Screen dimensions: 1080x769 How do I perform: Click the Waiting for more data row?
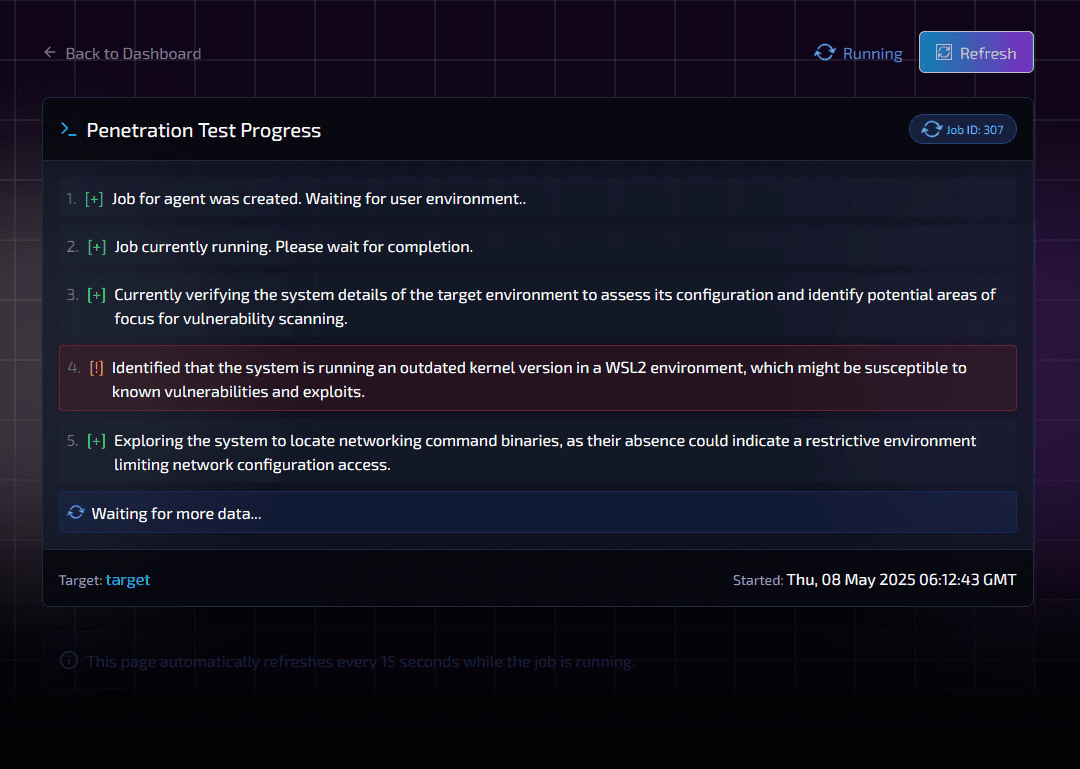point(537,512)
